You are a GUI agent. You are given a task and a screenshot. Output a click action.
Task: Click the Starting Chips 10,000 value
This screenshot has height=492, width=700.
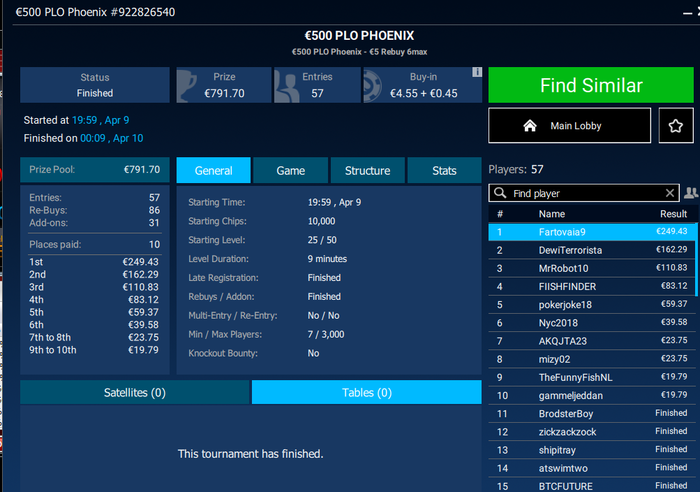click(x=321, y=221)
